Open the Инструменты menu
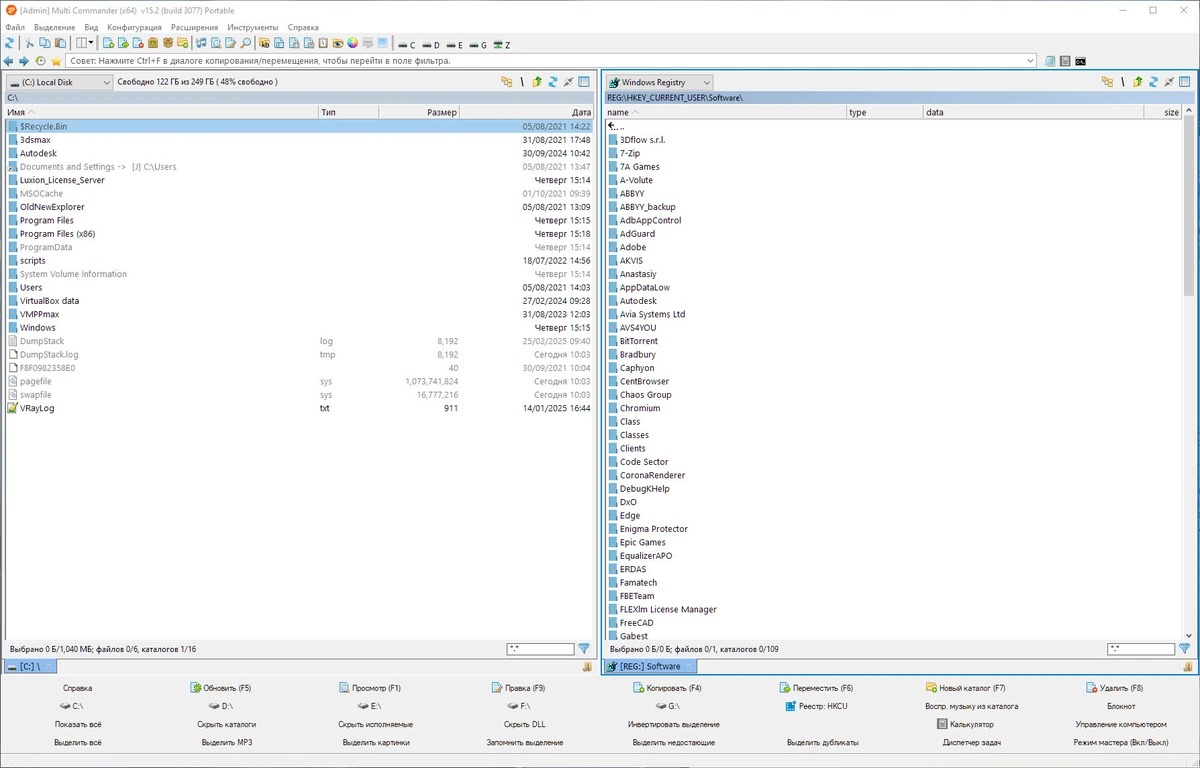Screen dimensions: 1200x768 click(x=253, y=27)
